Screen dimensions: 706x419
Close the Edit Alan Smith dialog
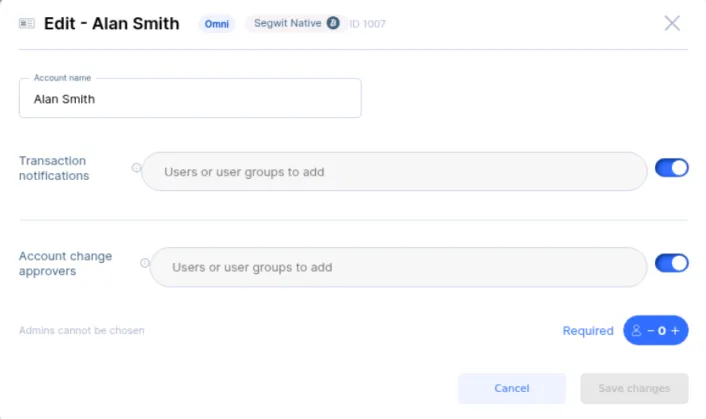click(x=672, y=23)
